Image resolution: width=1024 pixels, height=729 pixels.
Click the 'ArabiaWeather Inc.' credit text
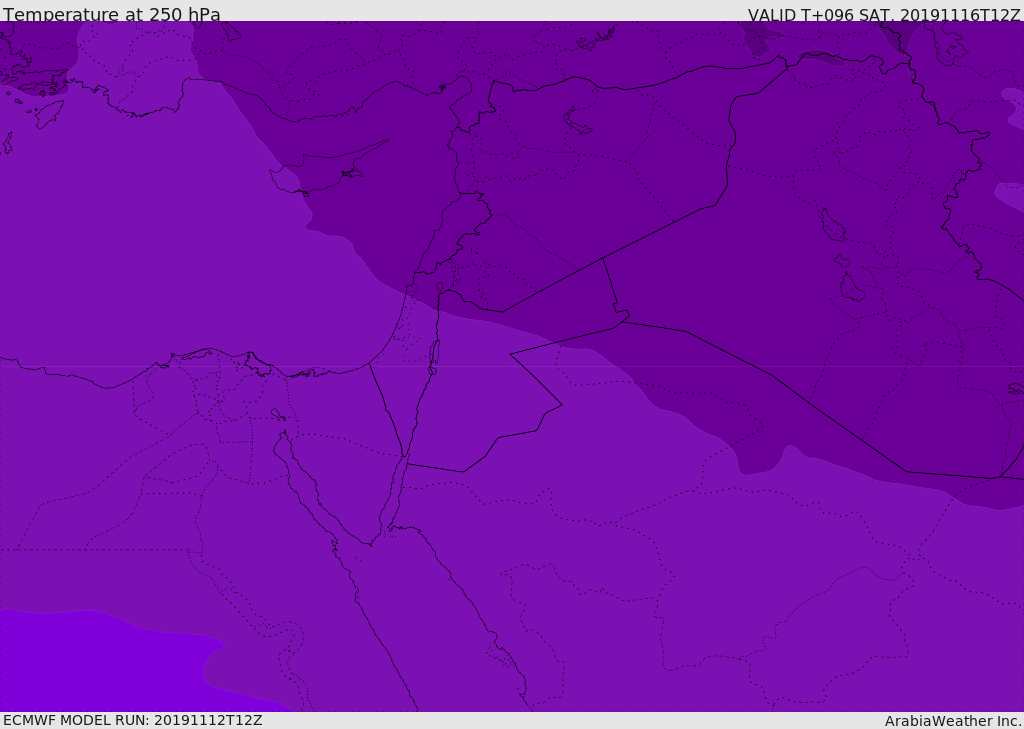pyautogui.click(x=952, y=721)
